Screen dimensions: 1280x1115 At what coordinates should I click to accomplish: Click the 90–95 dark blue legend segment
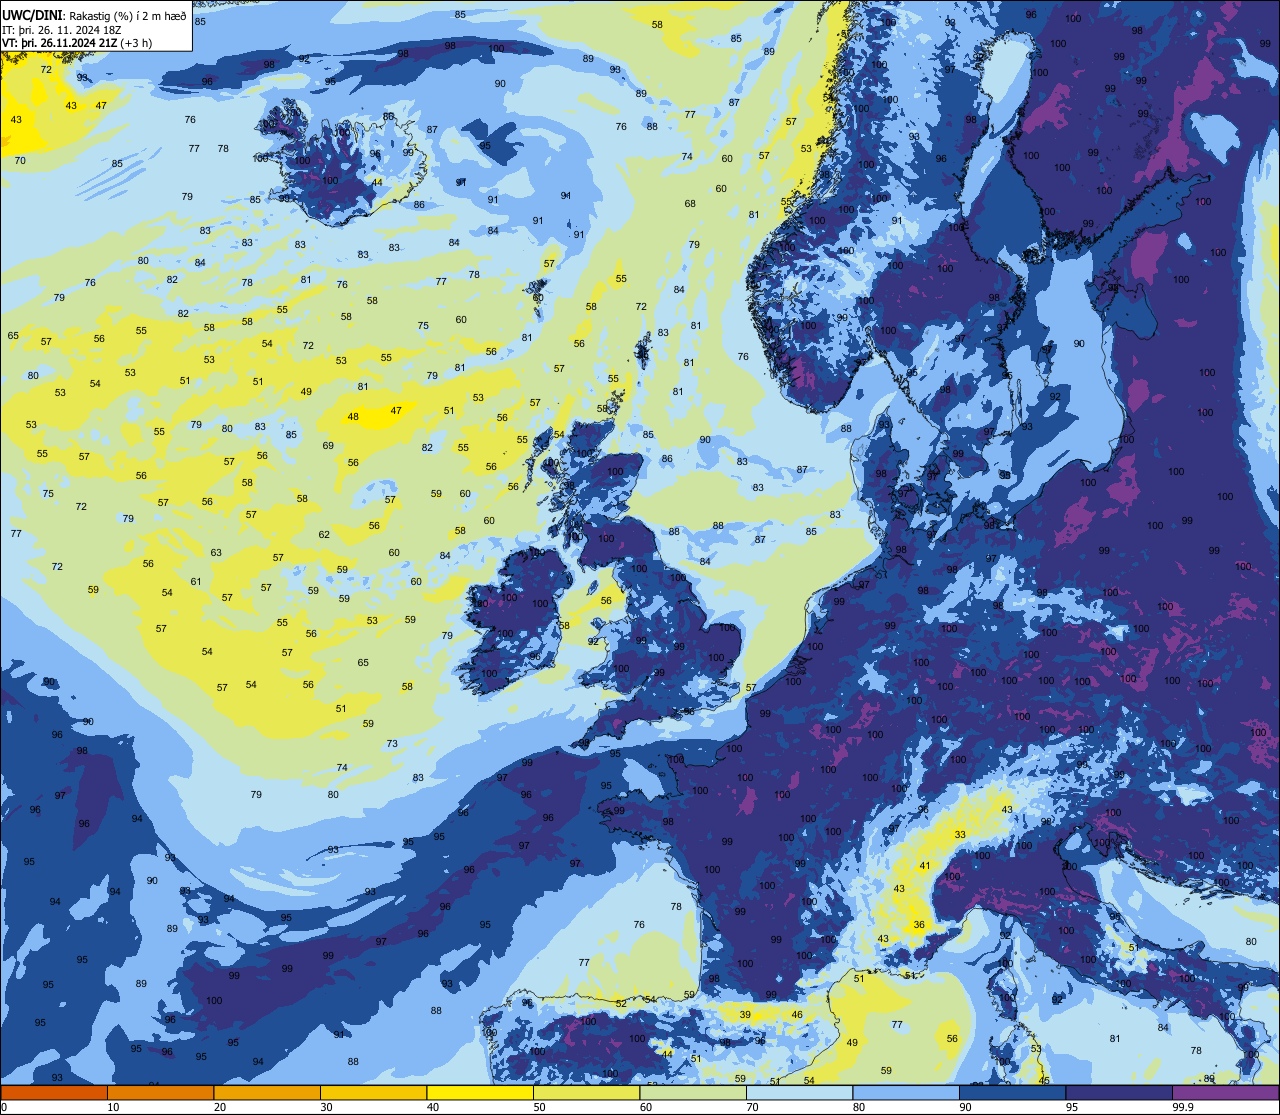pos(1012,1092)
